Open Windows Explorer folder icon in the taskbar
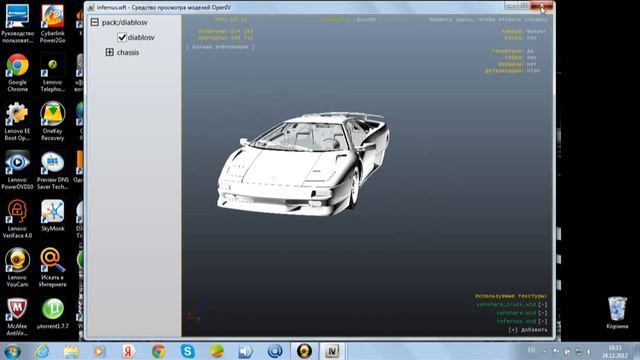The height and width of the screenshot is (360, 640). pyautogui.click(x=71, y=351)
